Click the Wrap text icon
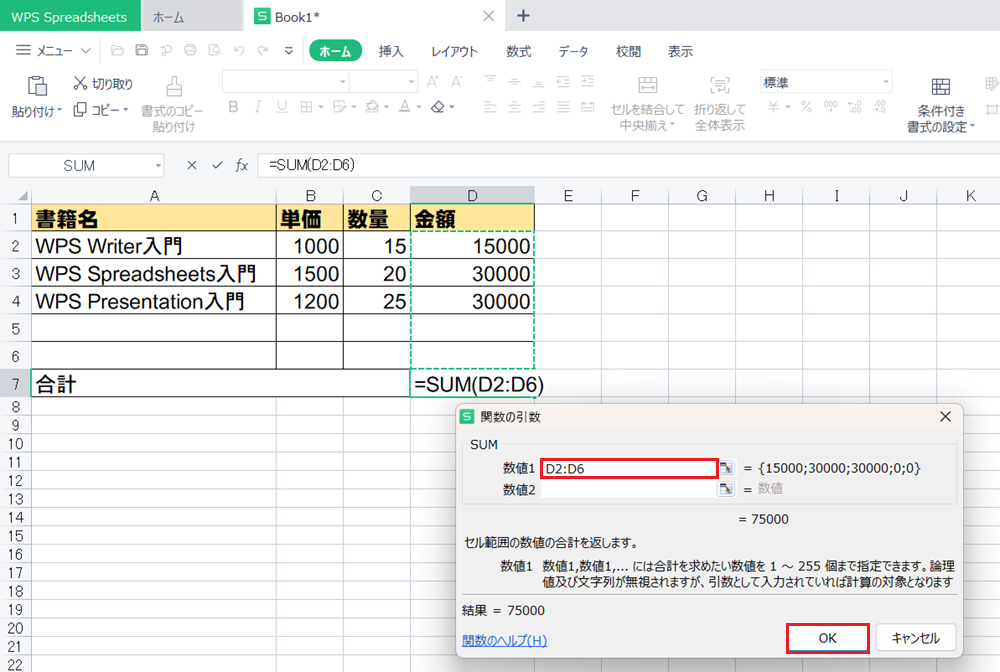The width and height of the screenshot is (1000, 672). 719,85
